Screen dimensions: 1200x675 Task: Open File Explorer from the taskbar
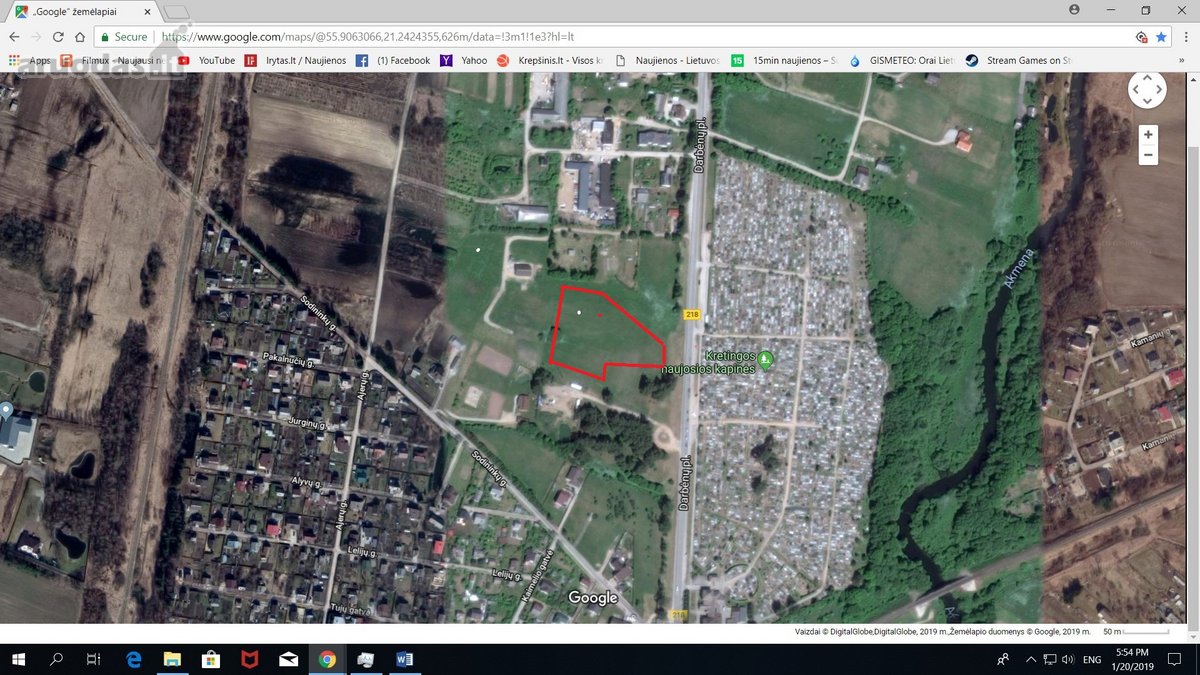pyautogui.click(x=172, y=659)
